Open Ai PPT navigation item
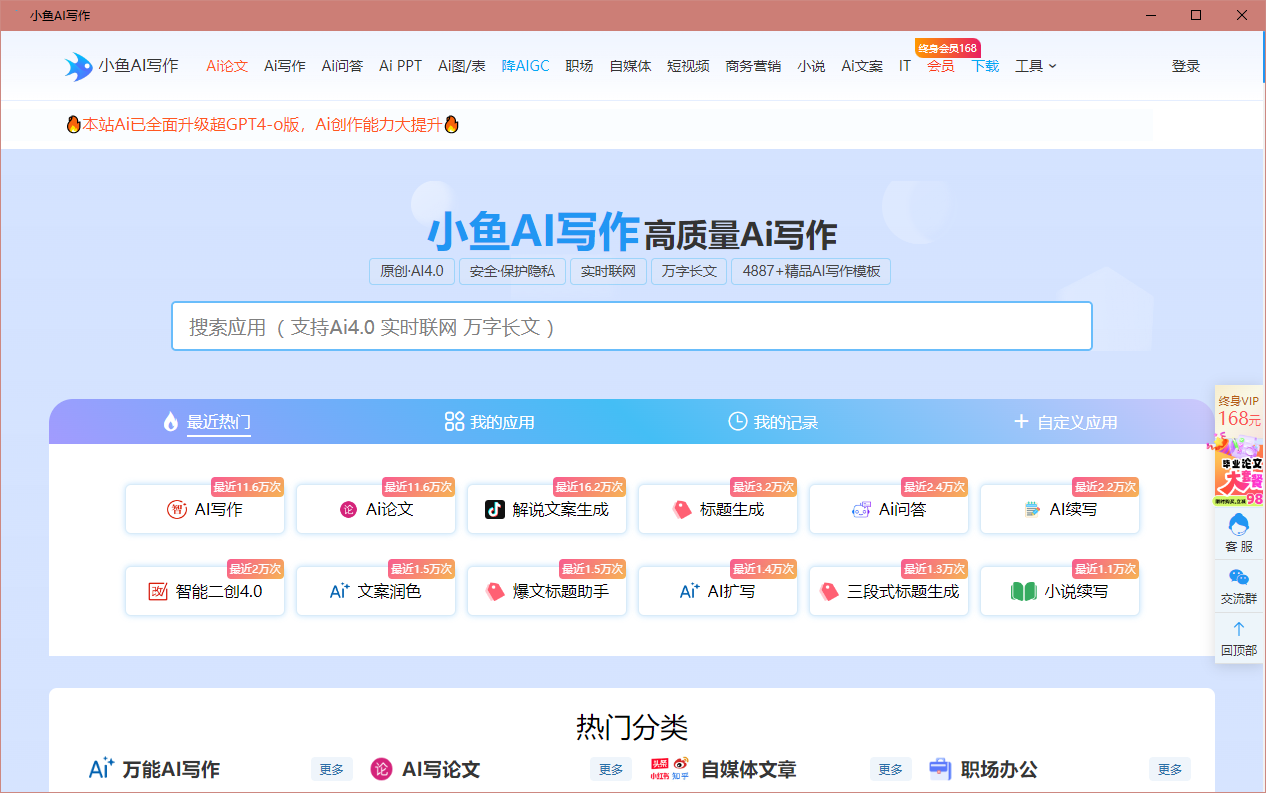 click(x=401, y=66)
